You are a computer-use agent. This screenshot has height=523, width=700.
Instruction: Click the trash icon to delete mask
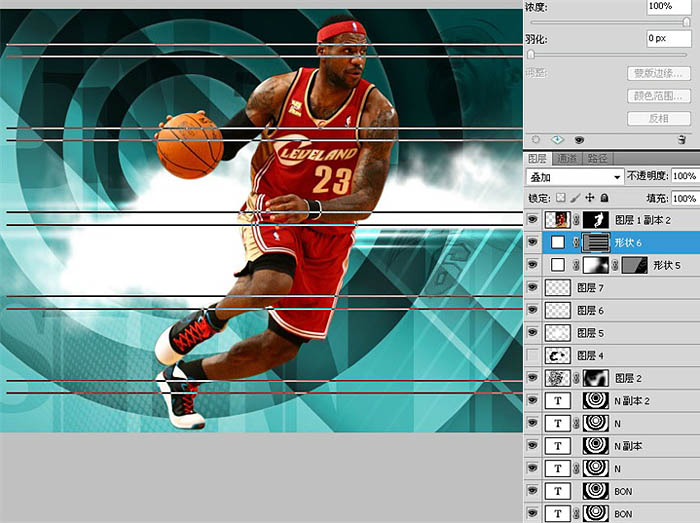[x=682, y=140]
